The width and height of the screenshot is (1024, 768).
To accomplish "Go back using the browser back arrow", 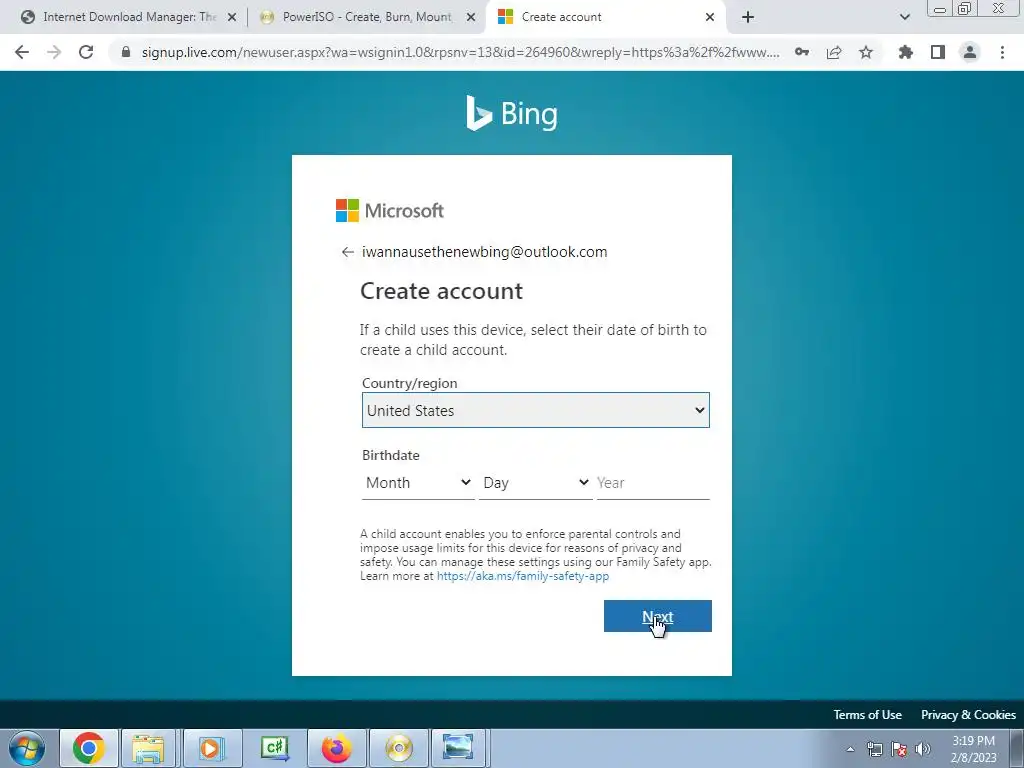I will tap(22, 52).
